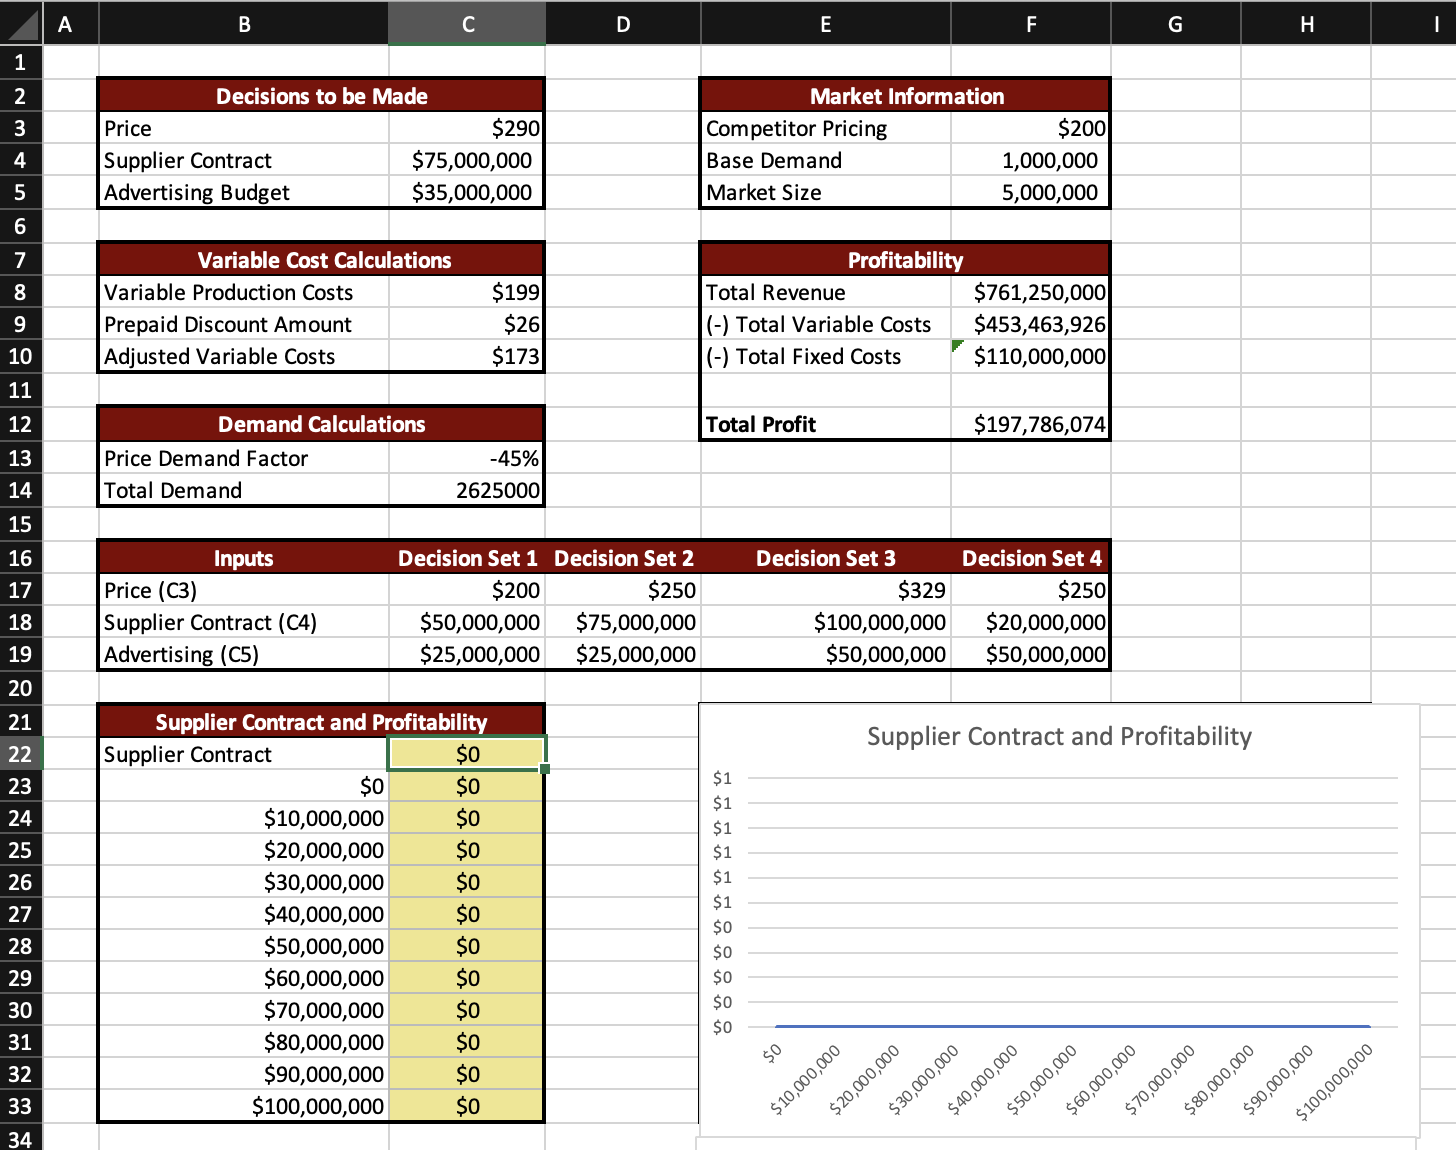Select the Price cell showing $290

tap(466, 128)
